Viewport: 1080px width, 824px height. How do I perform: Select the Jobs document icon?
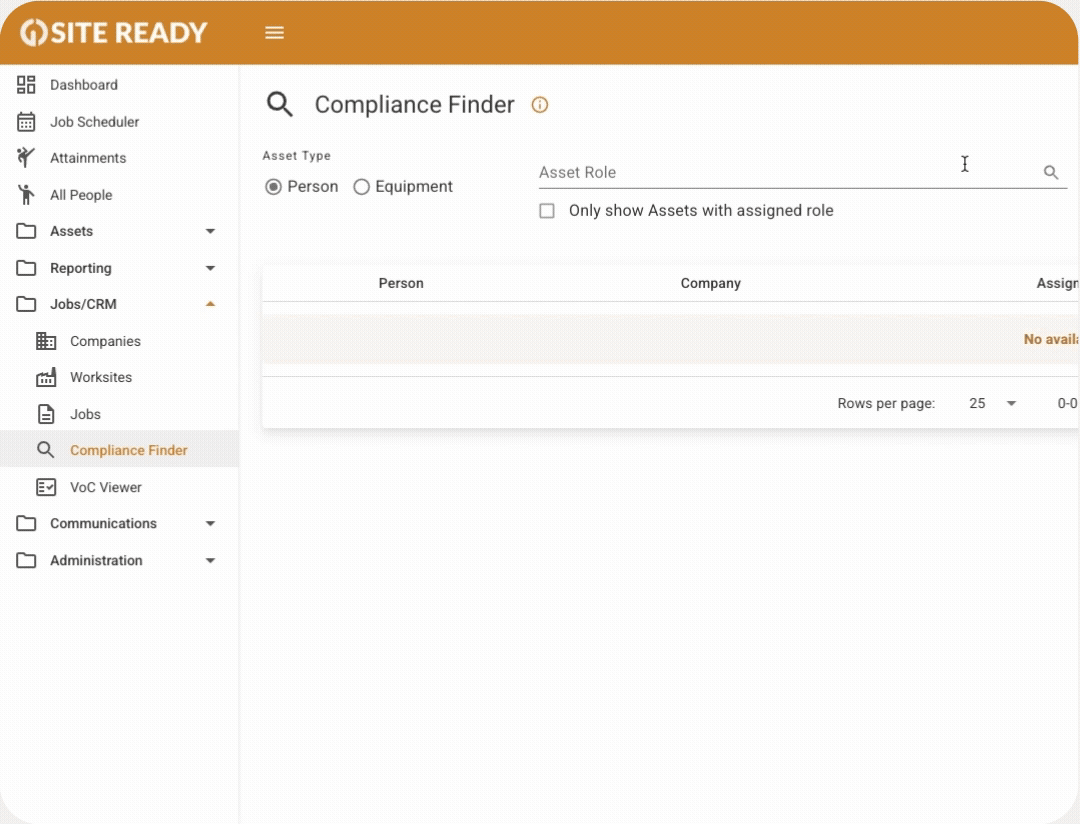click(x=46, y=414)
